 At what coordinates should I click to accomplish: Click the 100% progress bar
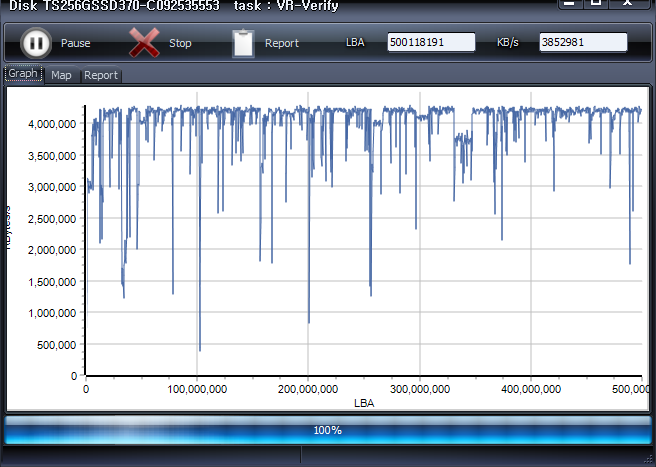pyautogui.click(x=328, y=430)
